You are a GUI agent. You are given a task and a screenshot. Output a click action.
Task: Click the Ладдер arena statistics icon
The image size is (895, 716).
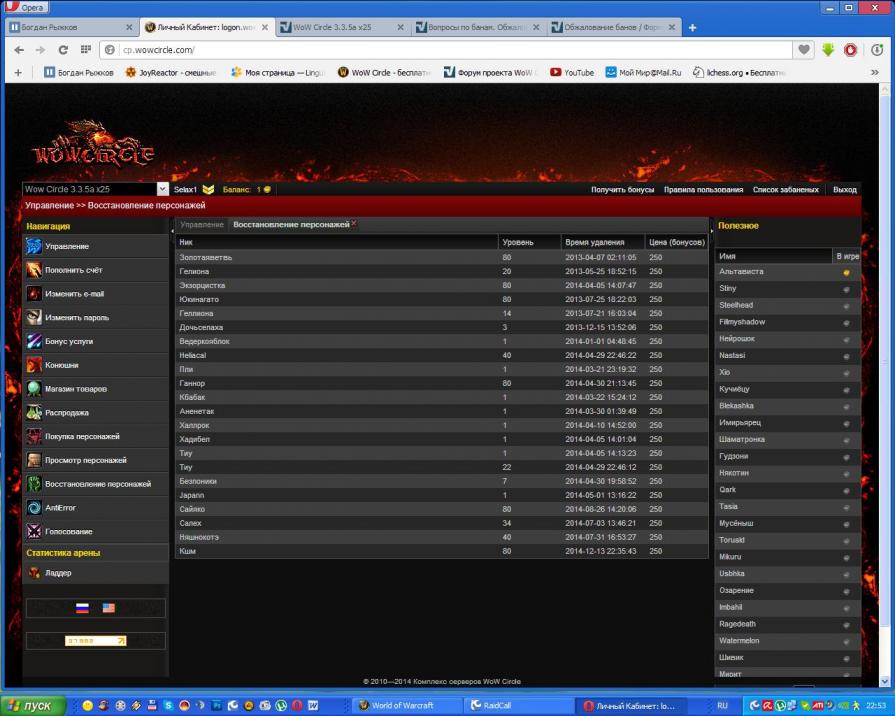(x=34, y=573)
